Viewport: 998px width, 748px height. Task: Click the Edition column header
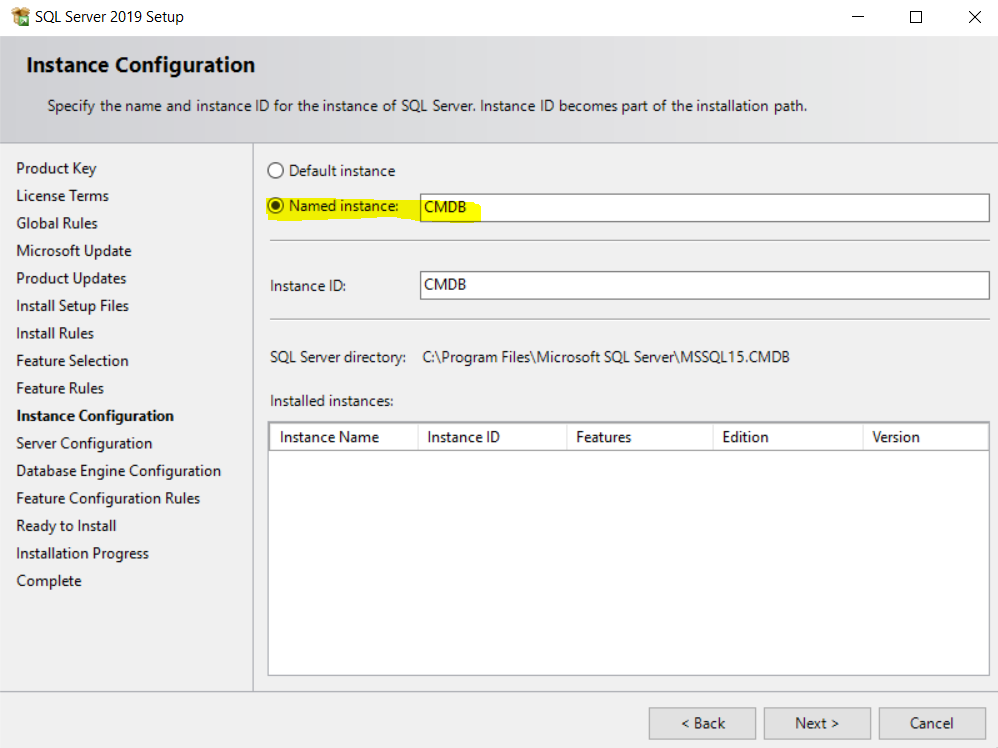point(788,437)
